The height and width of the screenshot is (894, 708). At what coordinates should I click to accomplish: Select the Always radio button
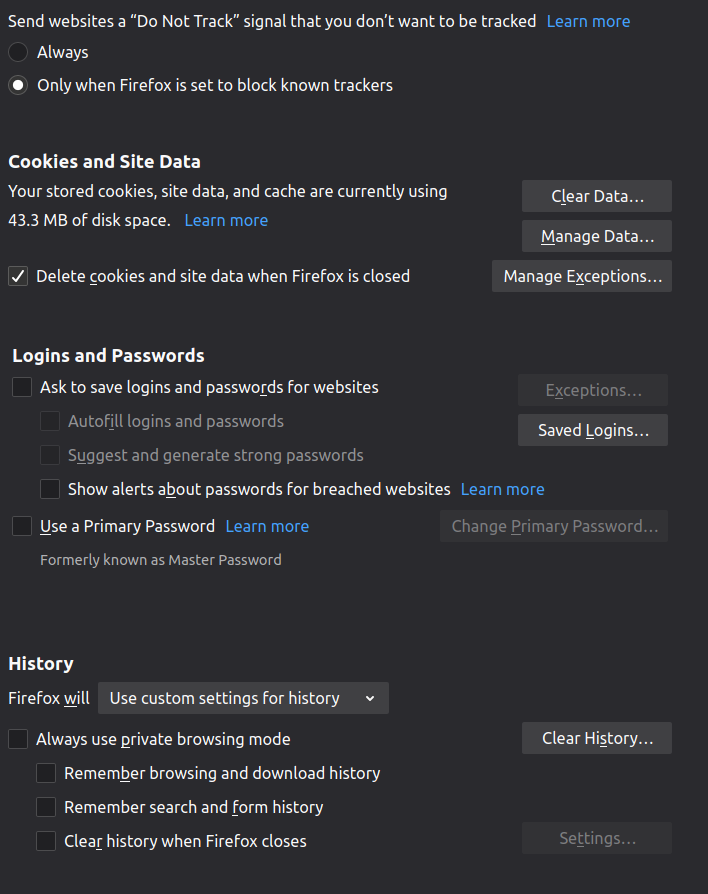(18, 52)
